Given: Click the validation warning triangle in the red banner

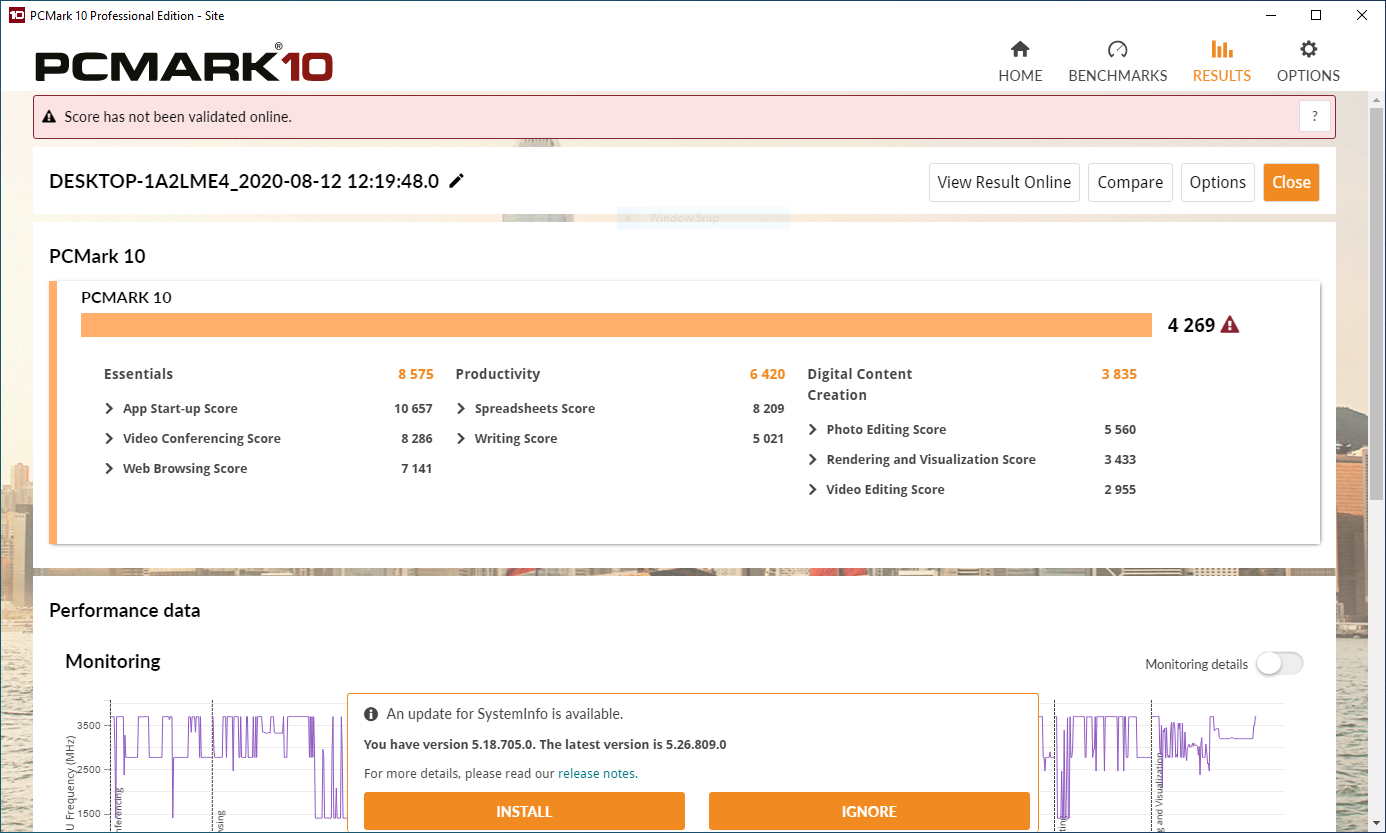Looking at the screenshot, I should [x=49, y=117].
